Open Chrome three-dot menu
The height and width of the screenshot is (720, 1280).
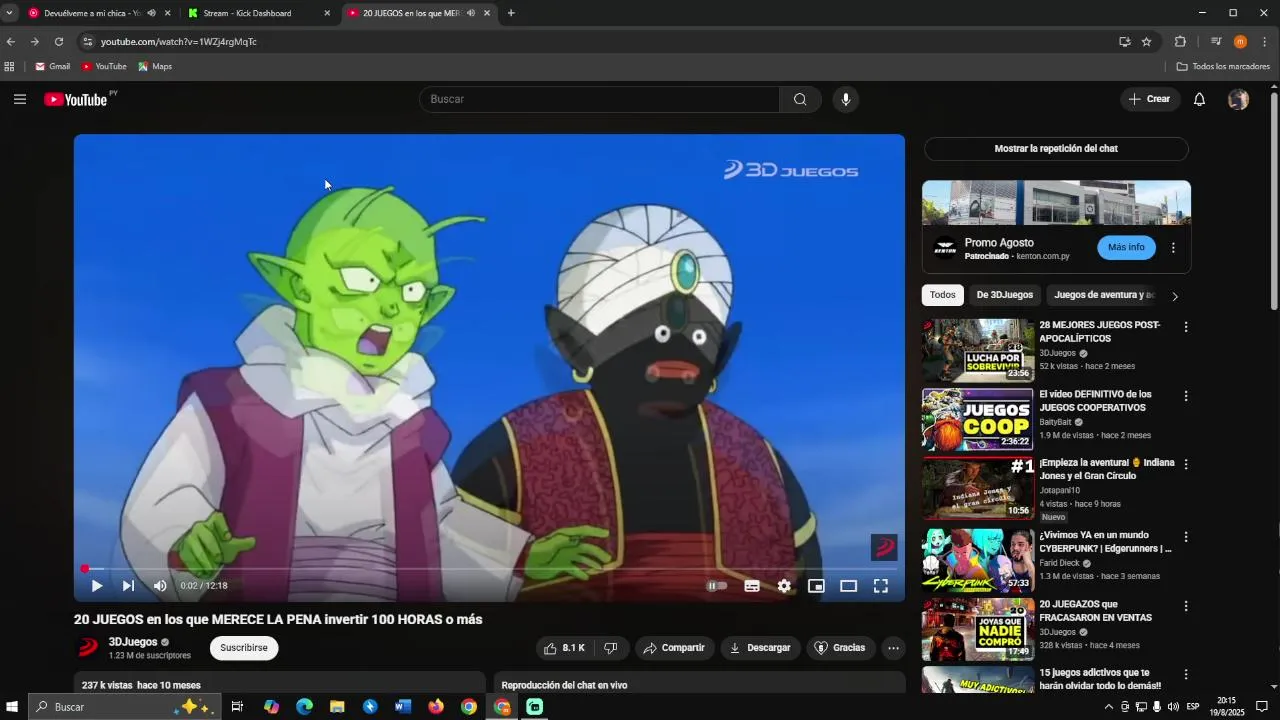click(x=1265, y=42)
